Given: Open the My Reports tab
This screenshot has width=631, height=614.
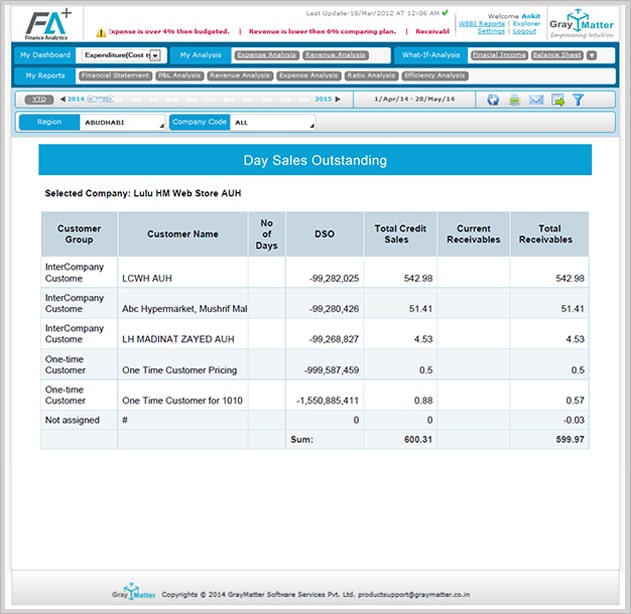Looking at the screenshot, I should coord(45,76).
